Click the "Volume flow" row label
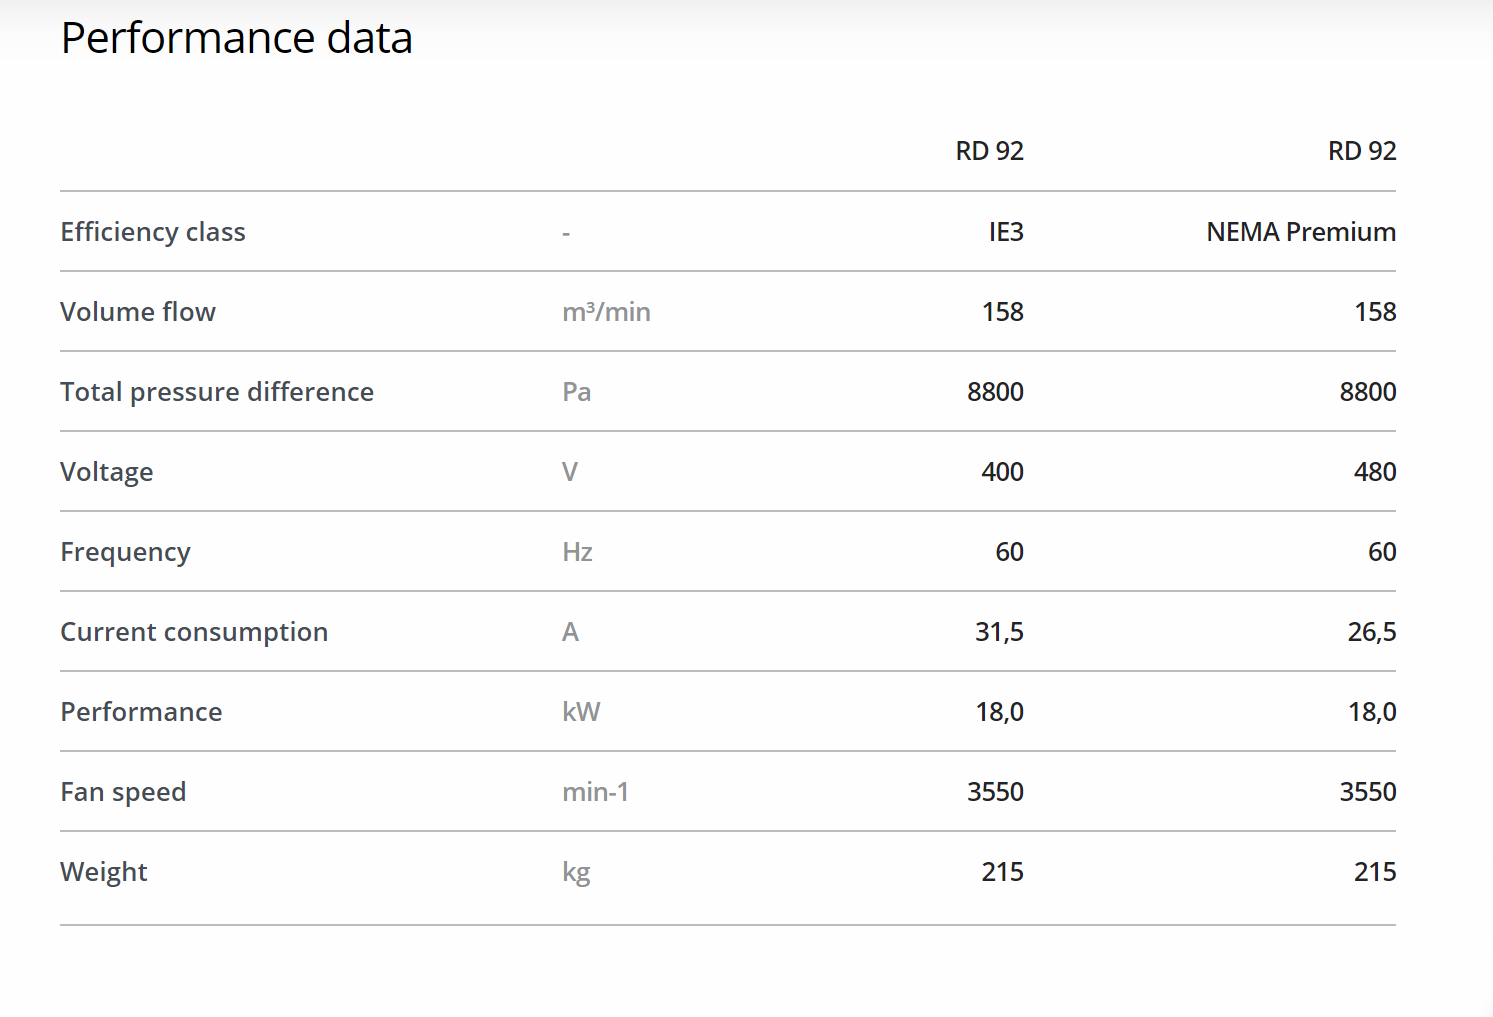This screenshot has height=1017, width=1493. point(138,312)
